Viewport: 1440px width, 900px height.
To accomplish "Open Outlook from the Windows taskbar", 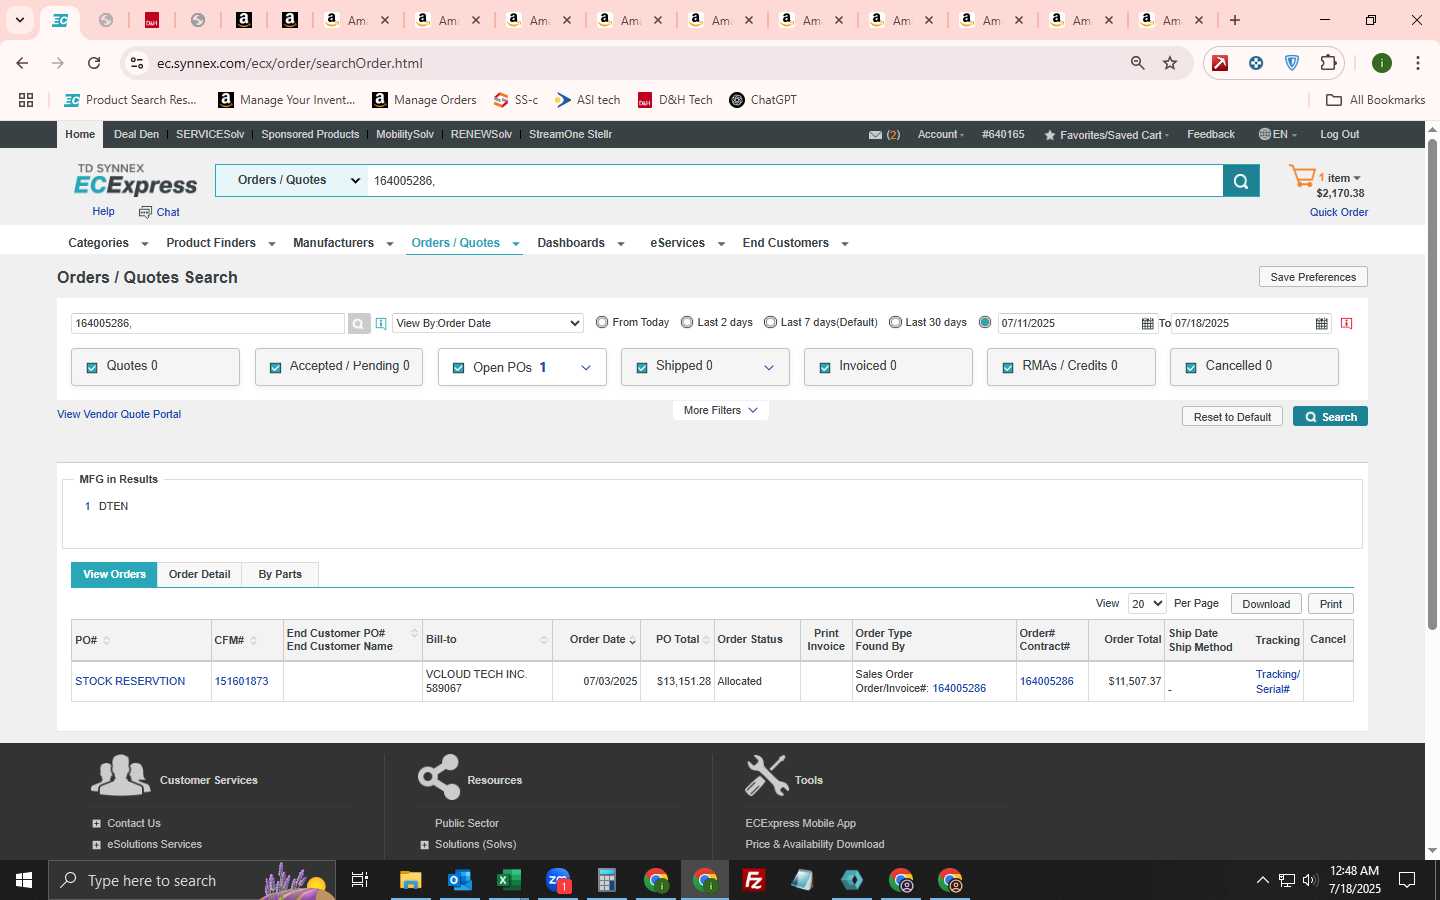I will [460, 880].
